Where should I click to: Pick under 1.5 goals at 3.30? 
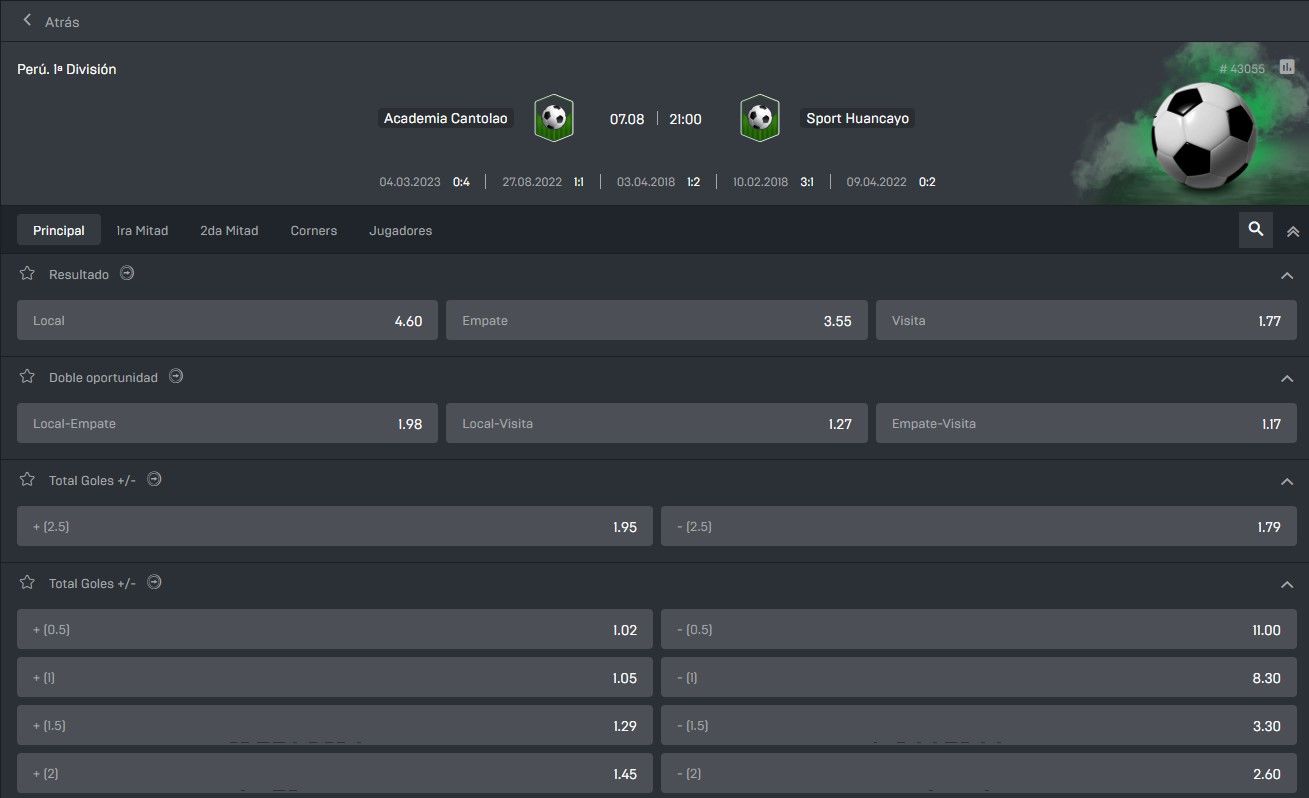(979, 725)
